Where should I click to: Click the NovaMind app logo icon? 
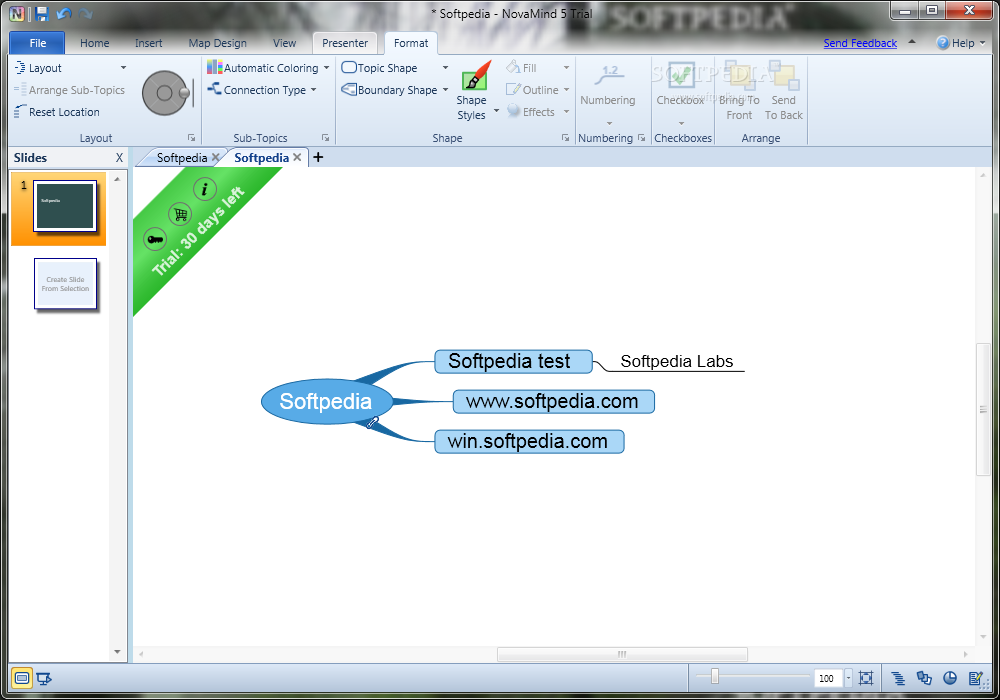tap(17, 13)
